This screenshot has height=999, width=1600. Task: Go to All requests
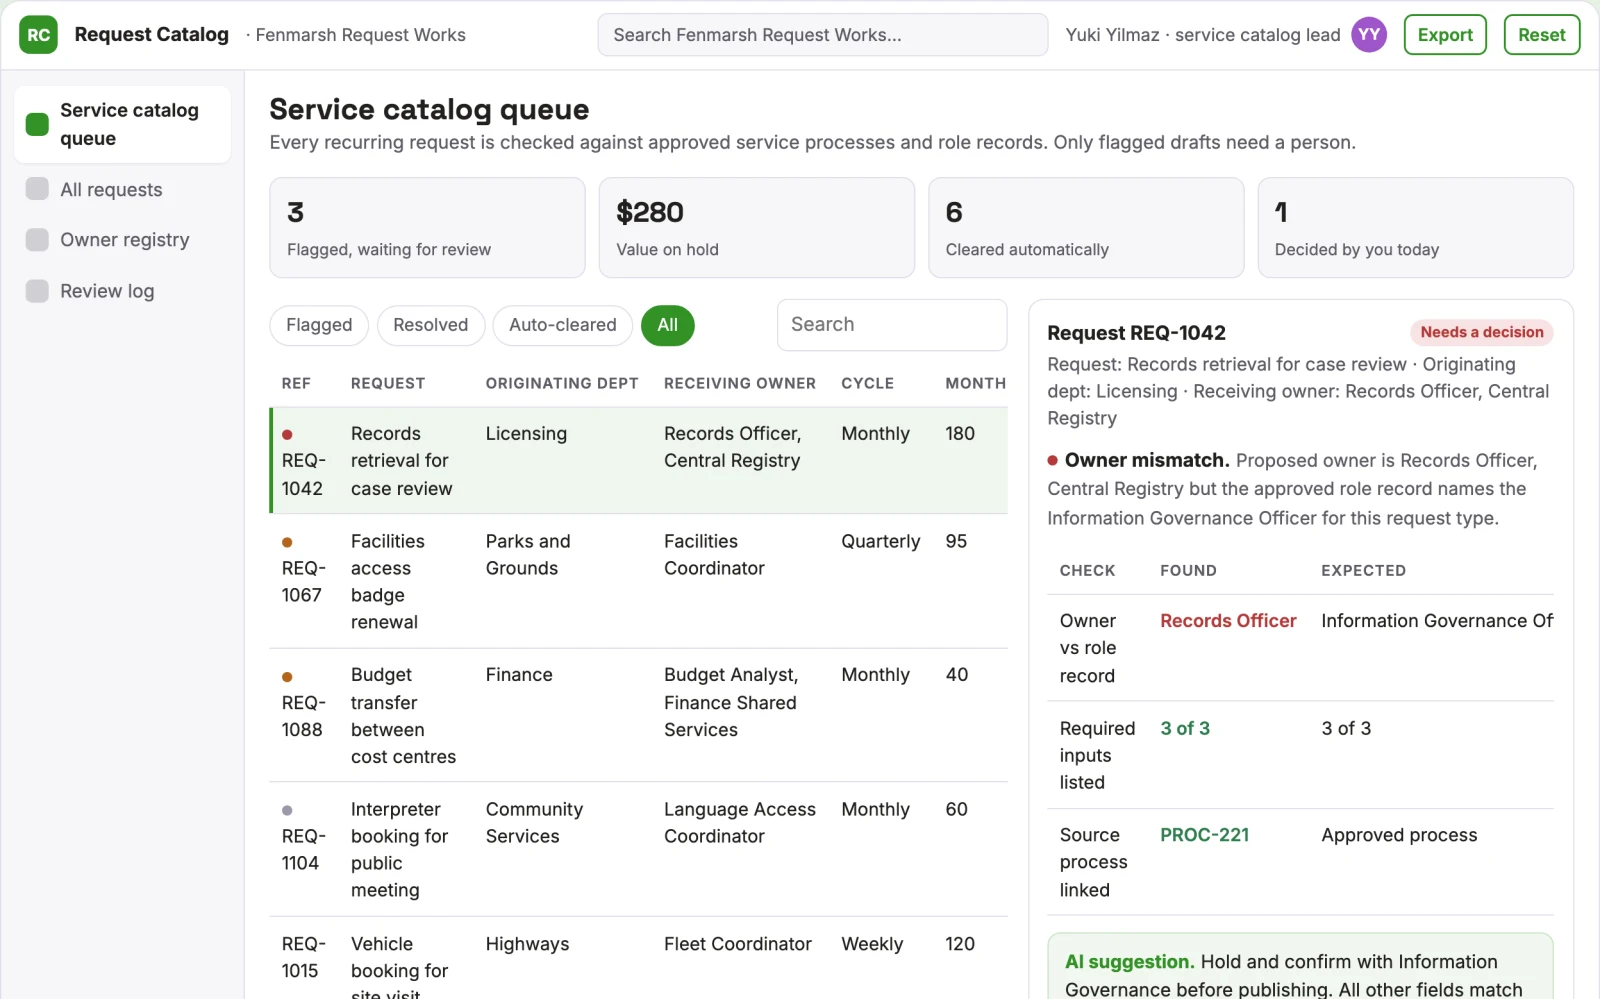(x=122, y=189)
